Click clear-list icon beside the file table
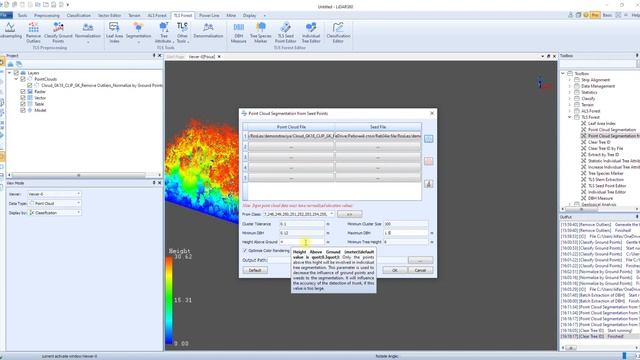 pos(428,184)
